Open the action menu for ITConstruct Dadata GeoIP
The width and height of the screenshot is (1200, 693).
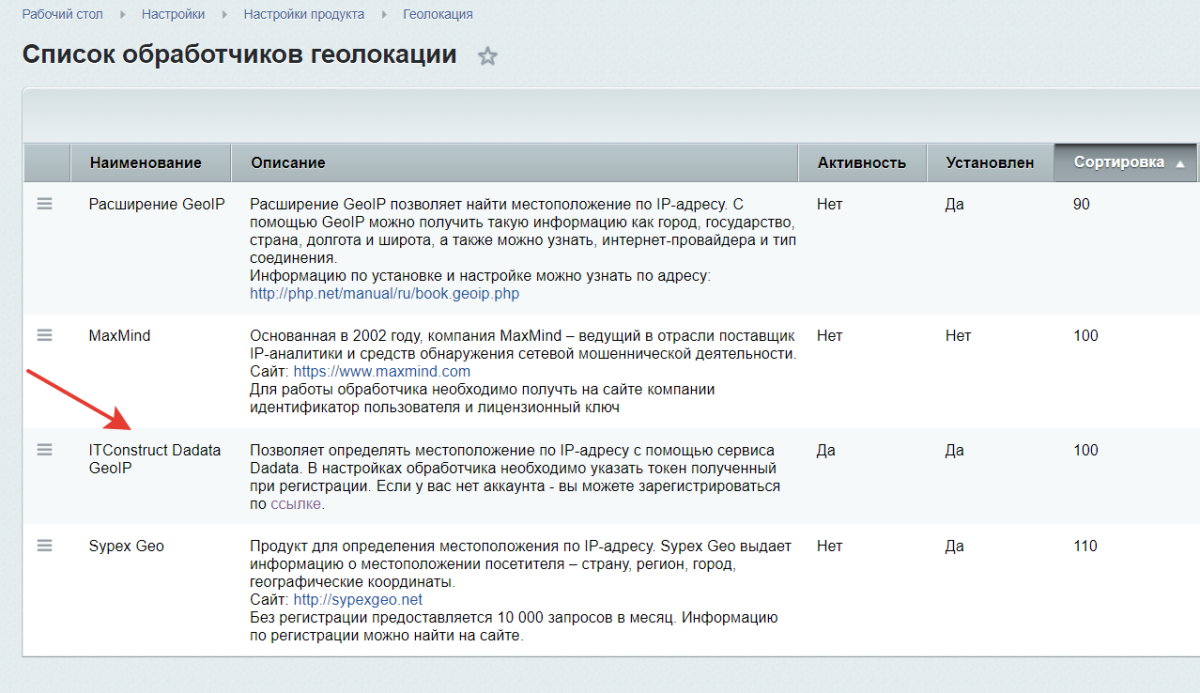pyautogui.click(x=44, y=449)
